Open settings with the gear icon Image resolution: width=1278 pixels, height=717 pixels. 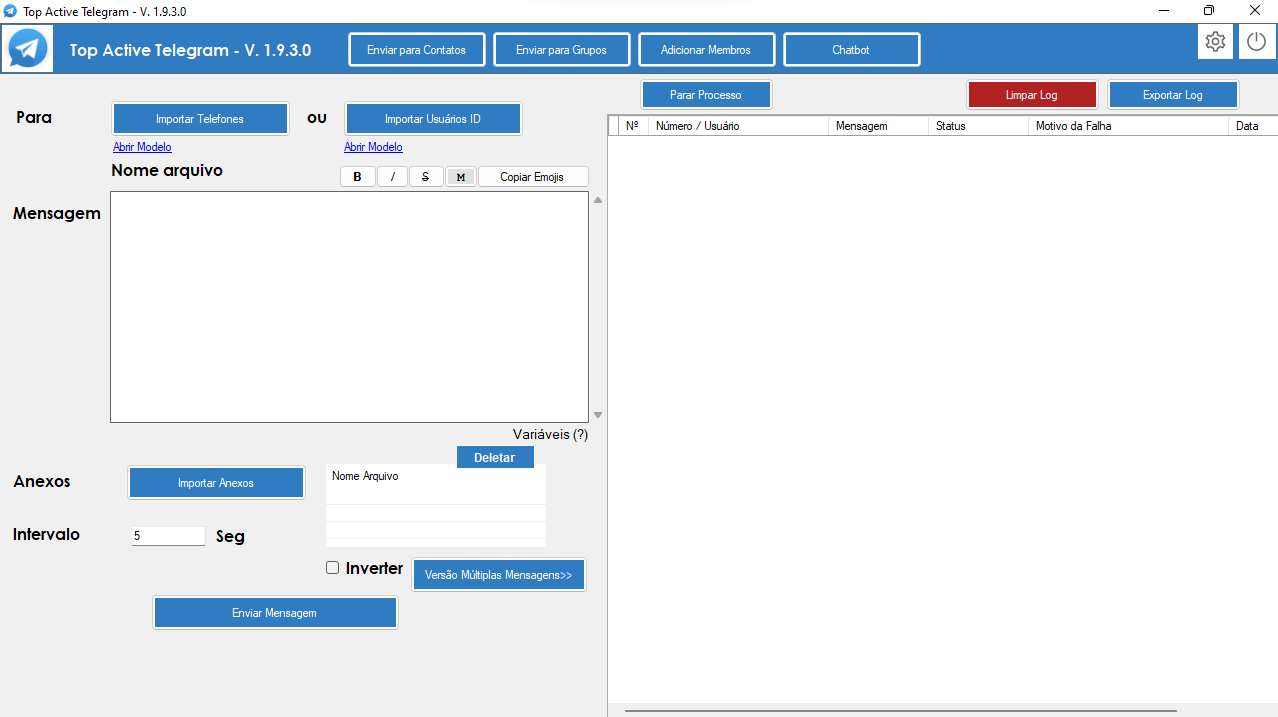point(1215,42)
